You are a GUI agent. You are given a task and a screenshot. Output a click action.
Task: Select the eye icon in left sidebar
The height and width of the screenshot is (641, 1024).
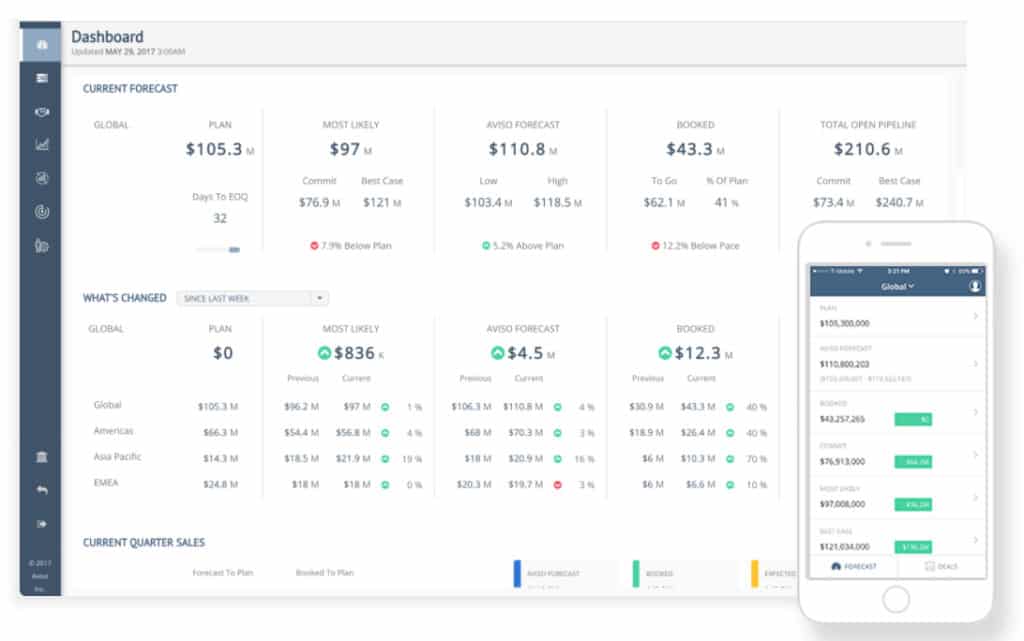(41, 111)
